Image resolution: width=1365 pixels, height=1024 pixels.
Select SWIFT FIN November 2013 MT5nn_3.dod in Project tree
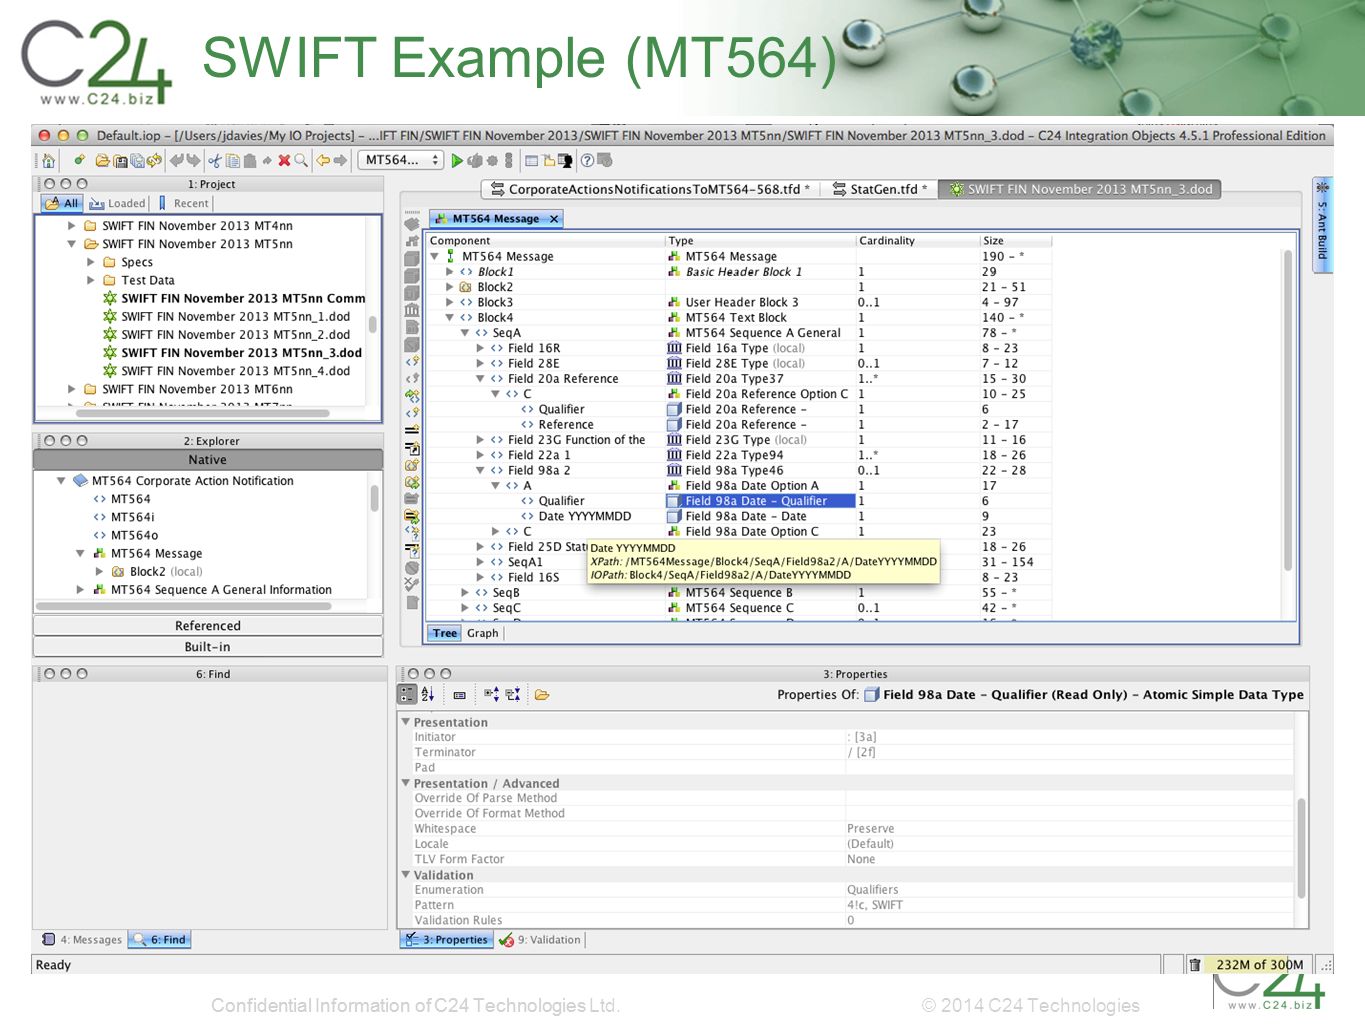click(241, 353)
